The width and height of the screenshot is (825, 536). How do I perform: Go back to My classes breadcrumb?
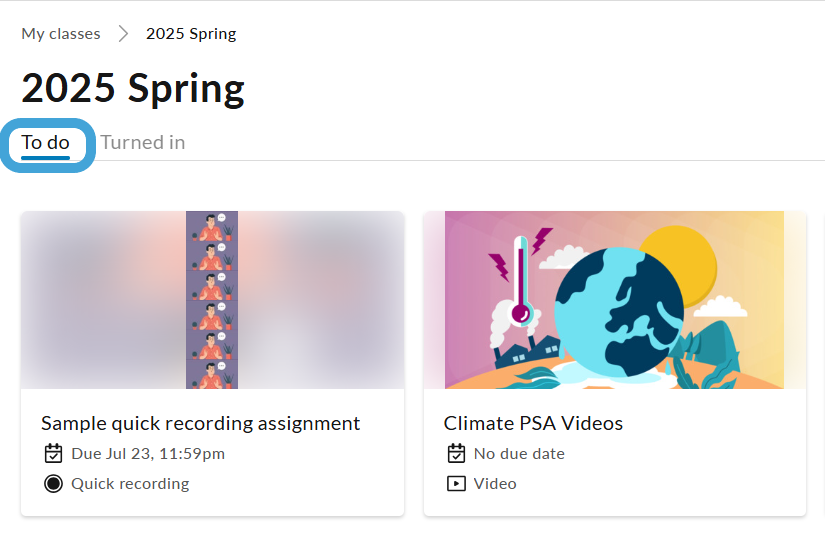point(61,34)
